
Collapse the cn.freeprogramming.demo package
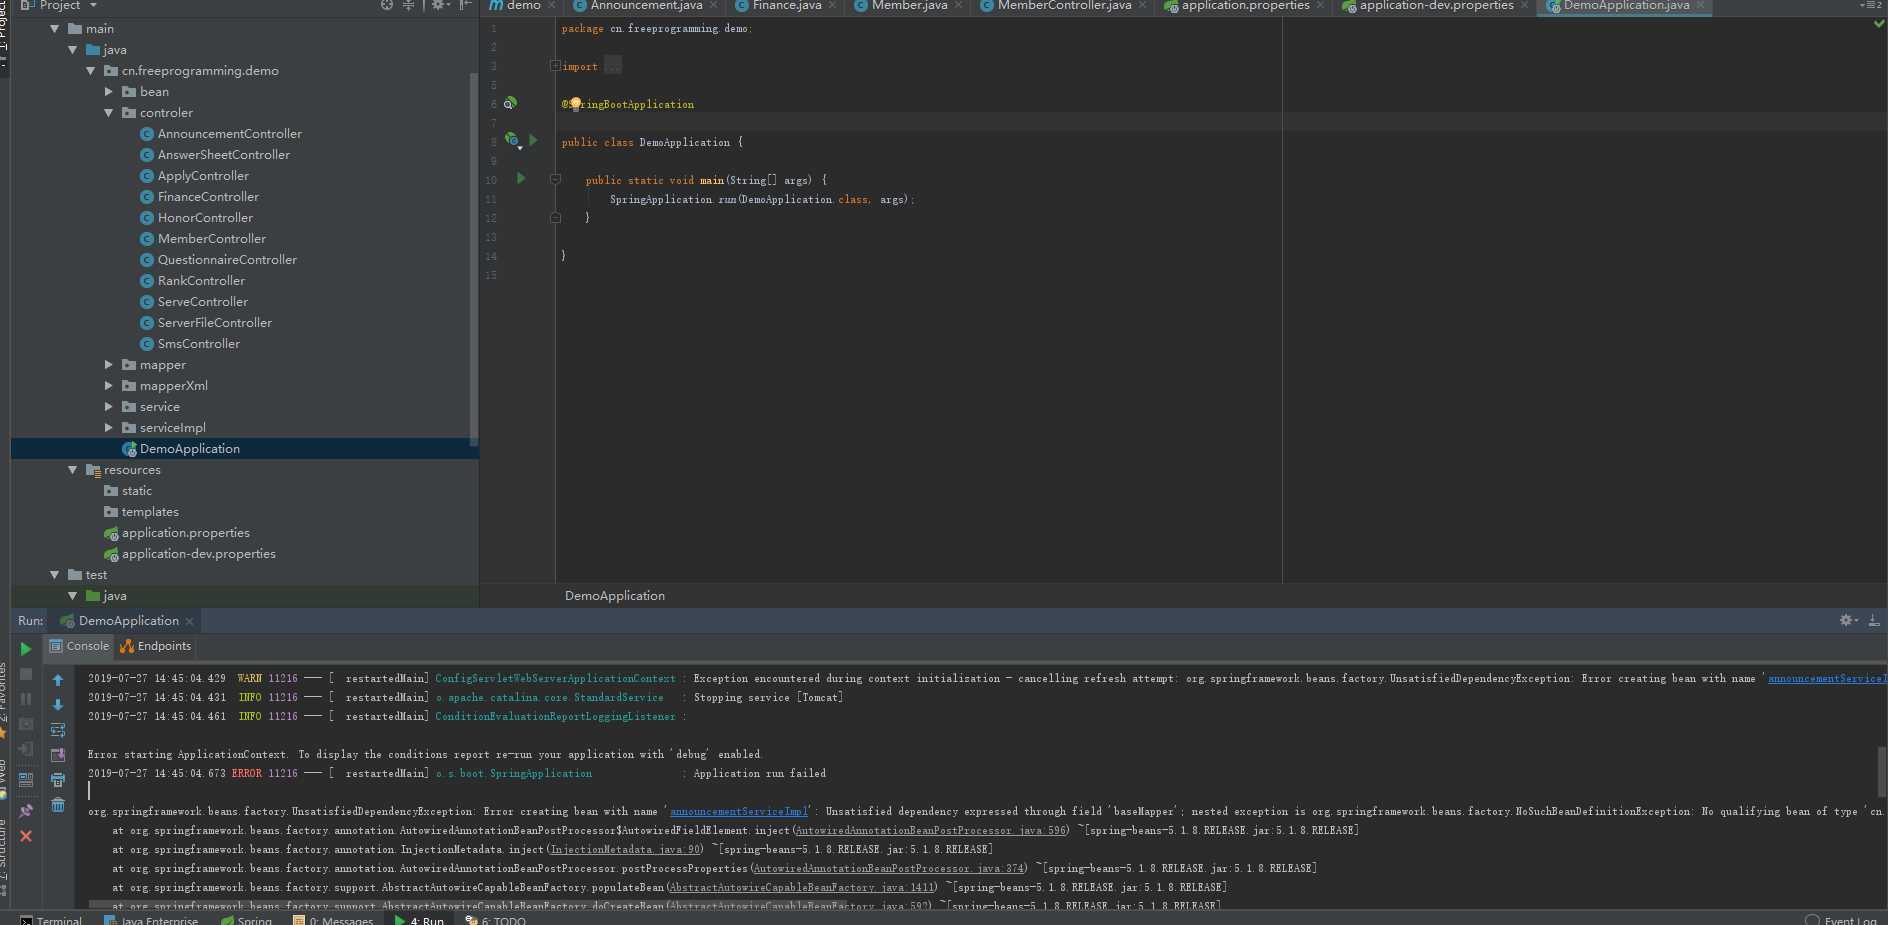(x=91, y=71)
